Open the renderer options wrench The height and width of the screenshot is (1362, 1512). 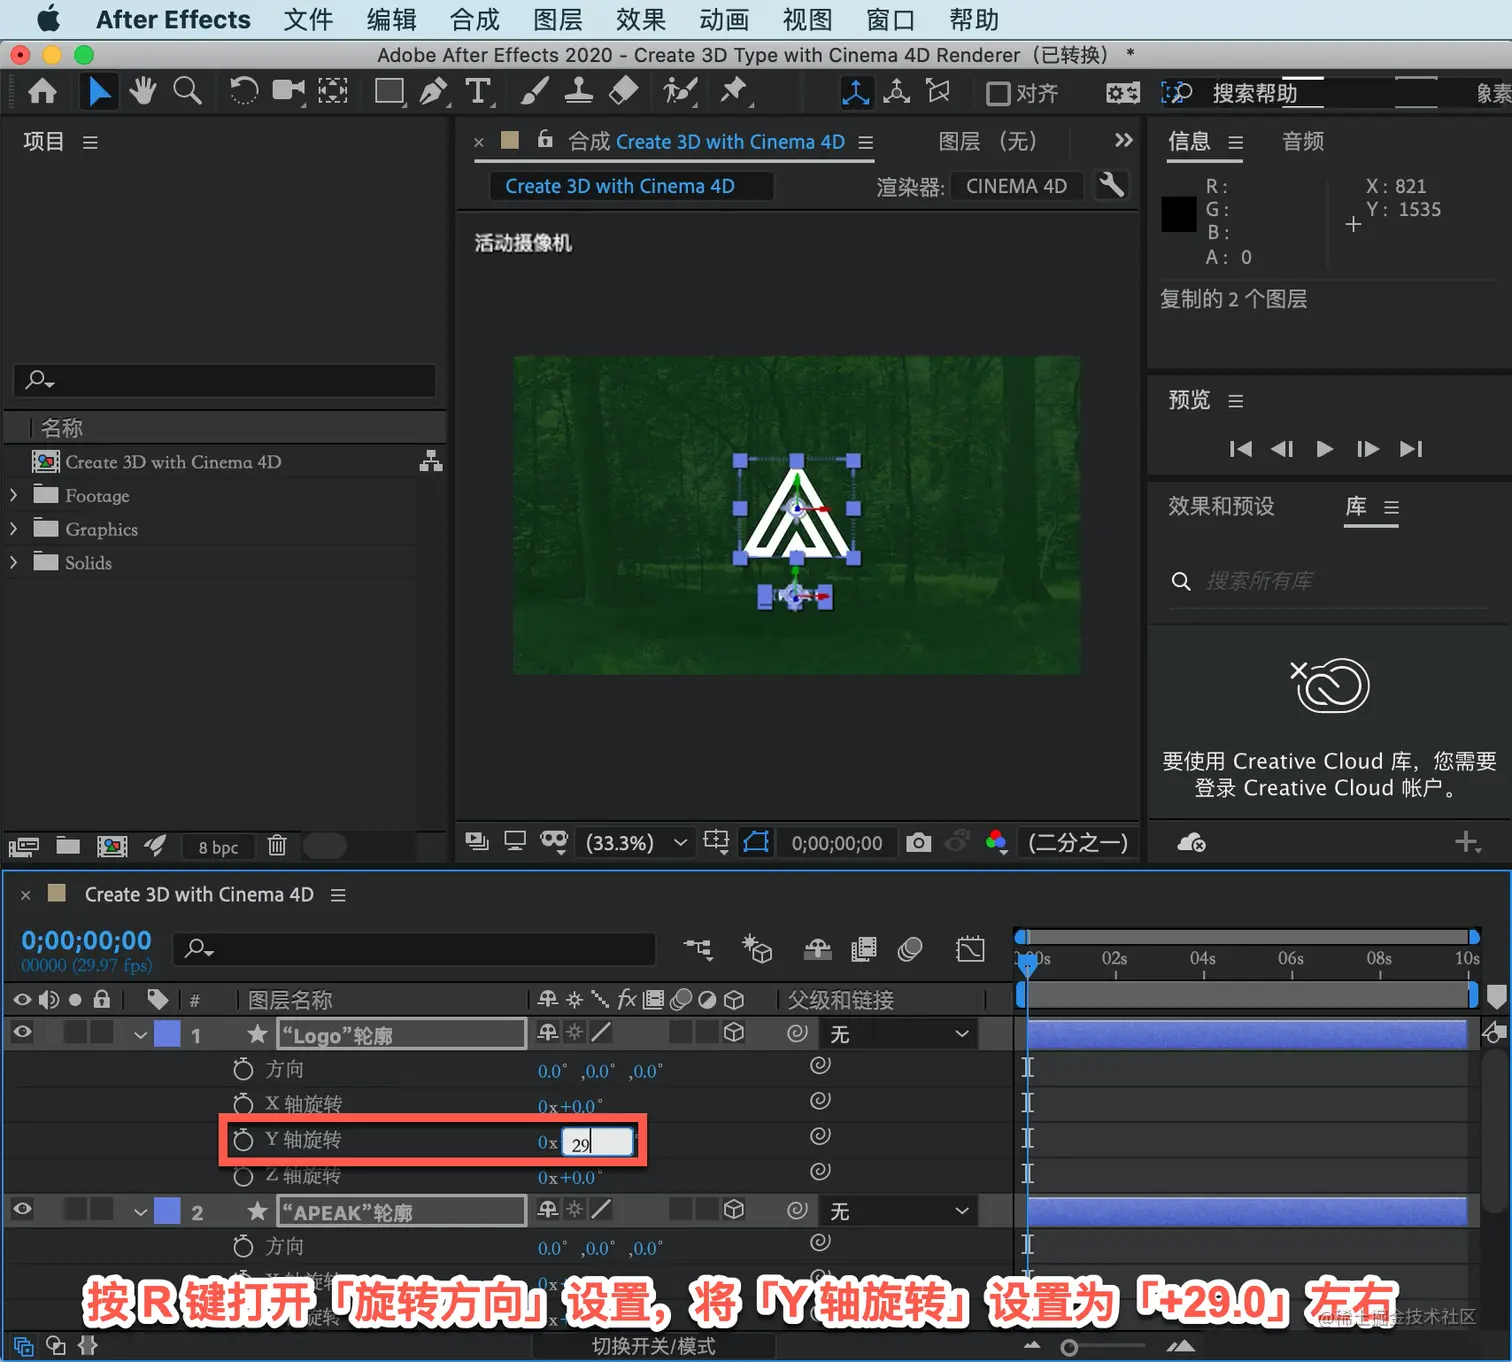tap(1112, 185)
